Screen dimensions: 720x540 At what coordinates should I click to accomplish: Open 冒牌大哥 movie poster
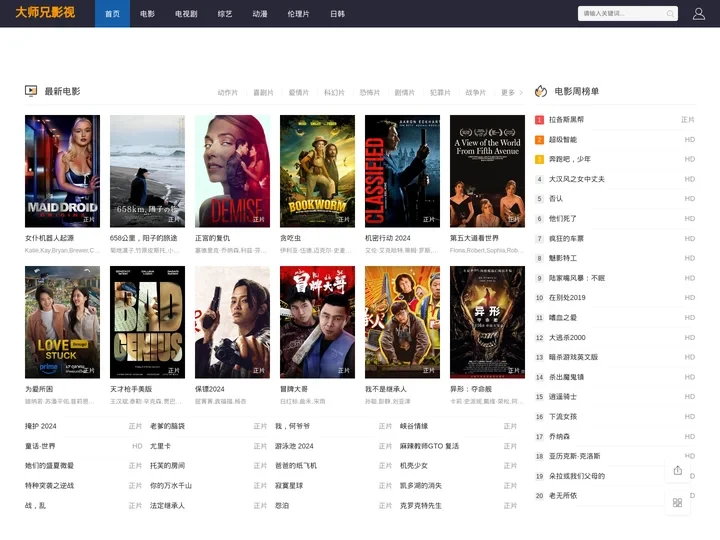pyautogui.click(x=317, y=322)
